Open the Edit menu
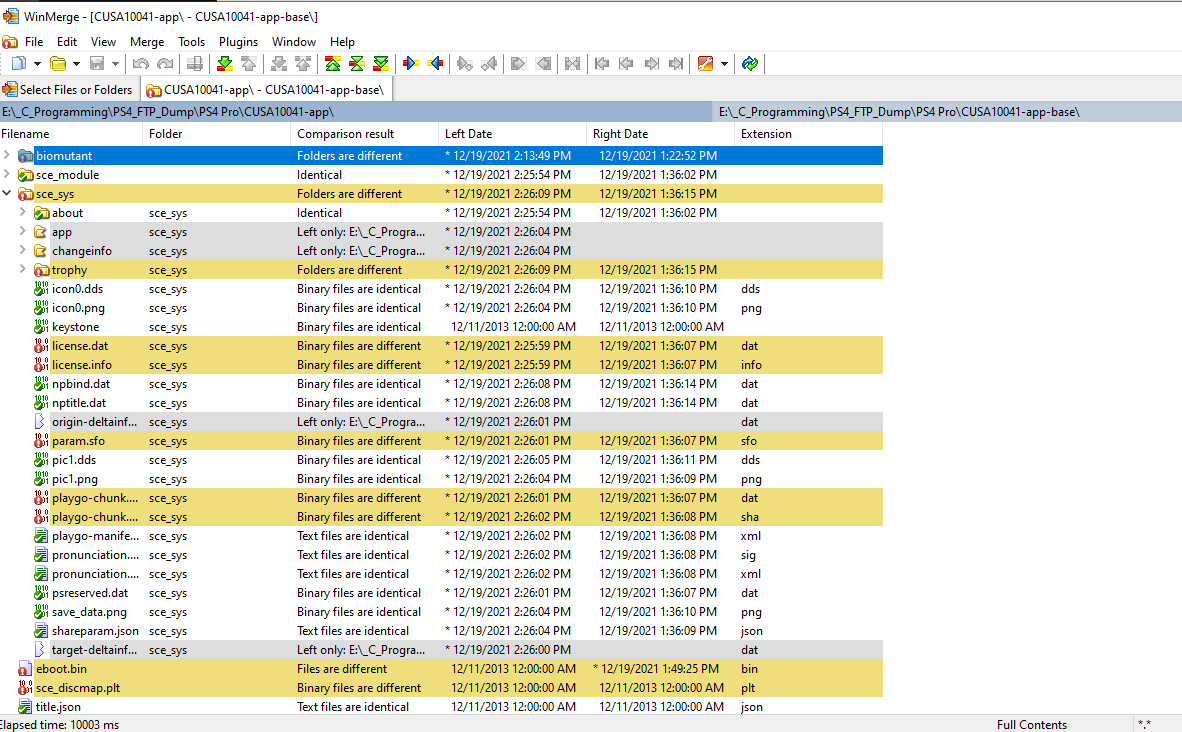Screen dimensions: 1182x732 [67, 42]
